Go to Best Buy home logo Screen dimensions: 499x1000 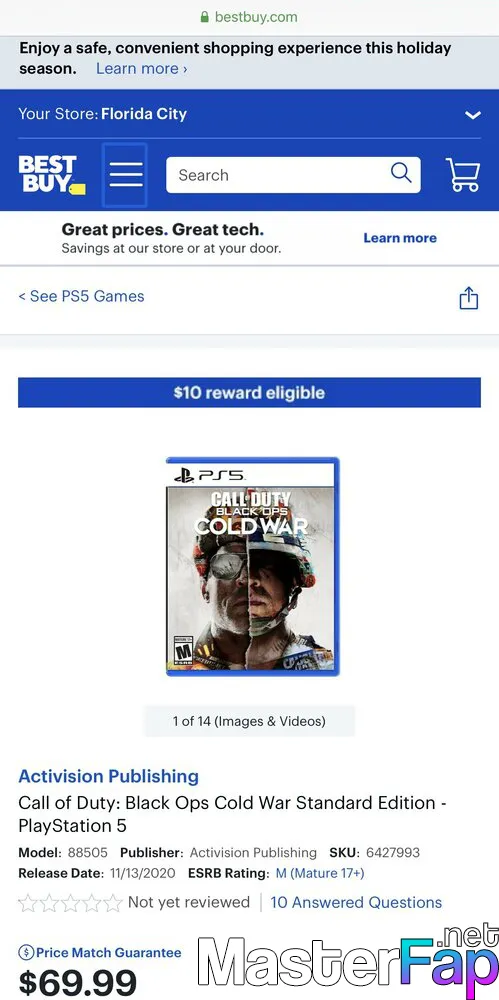(51, 175)
